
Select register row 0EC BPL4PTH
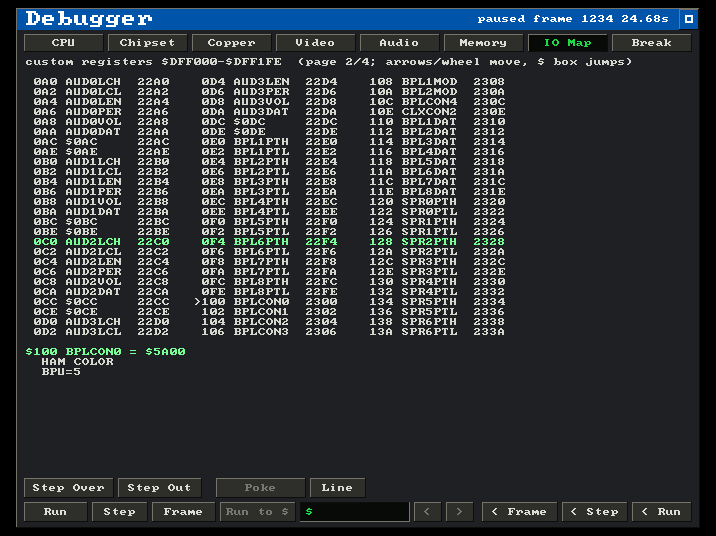click(x=269, y=202)
